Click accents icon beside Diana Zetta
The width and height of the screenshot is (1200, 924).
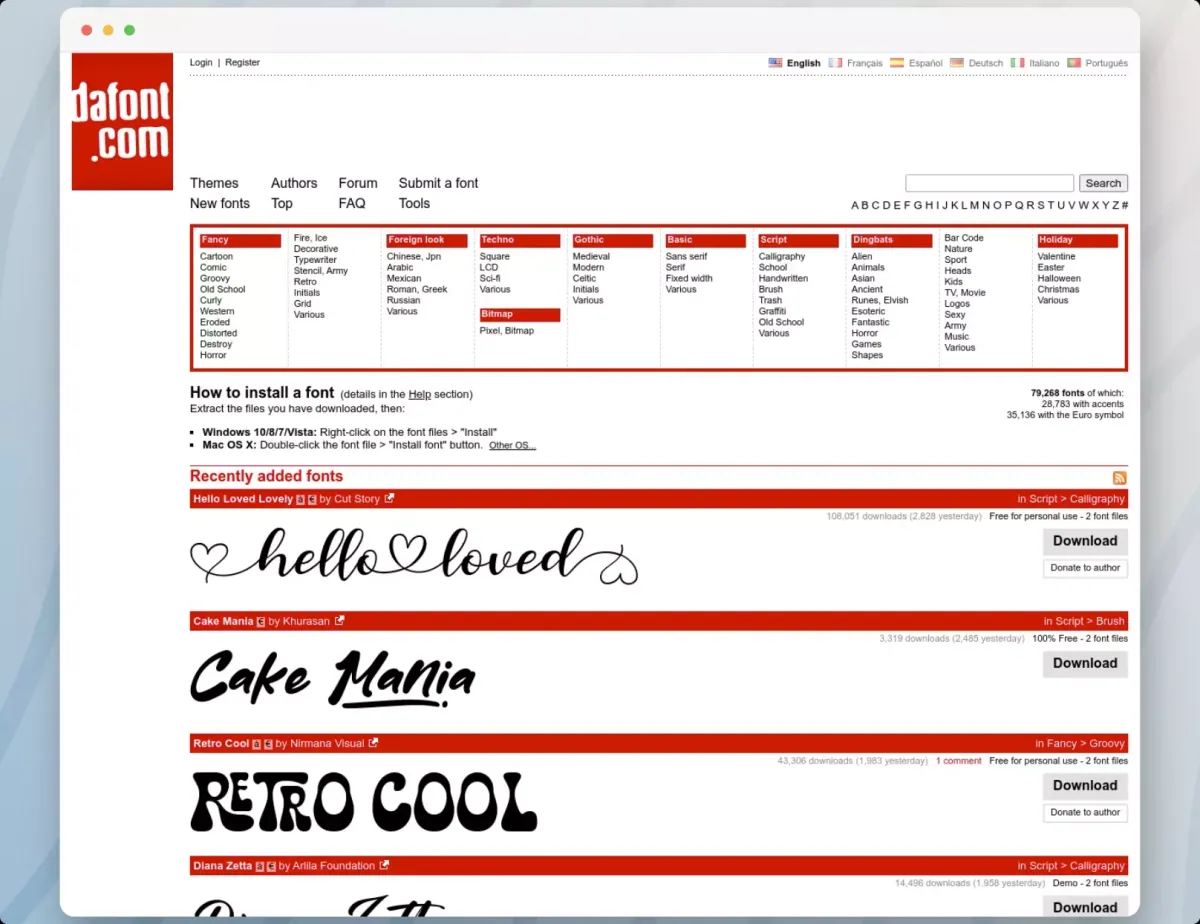[x=259, y=866]
